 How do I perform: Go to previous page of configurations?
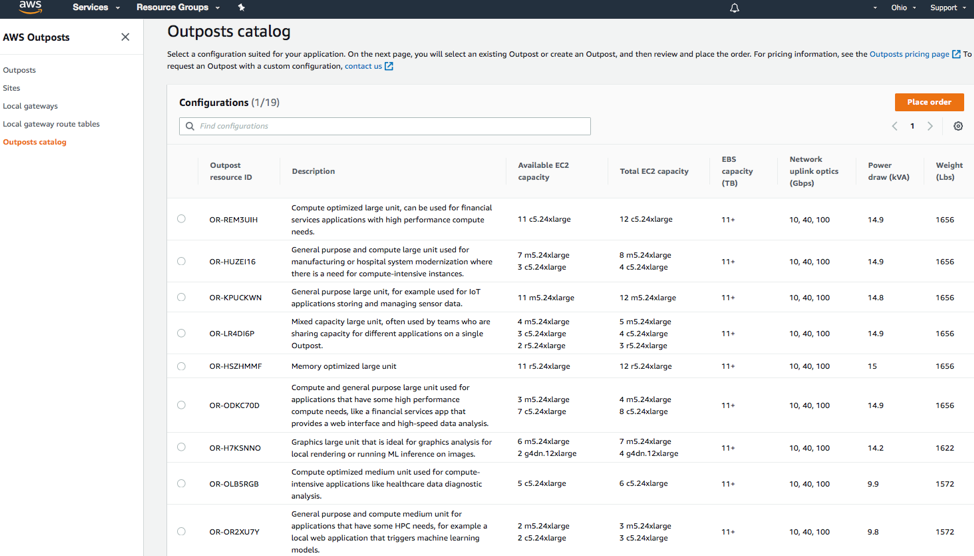coord(895,126)
